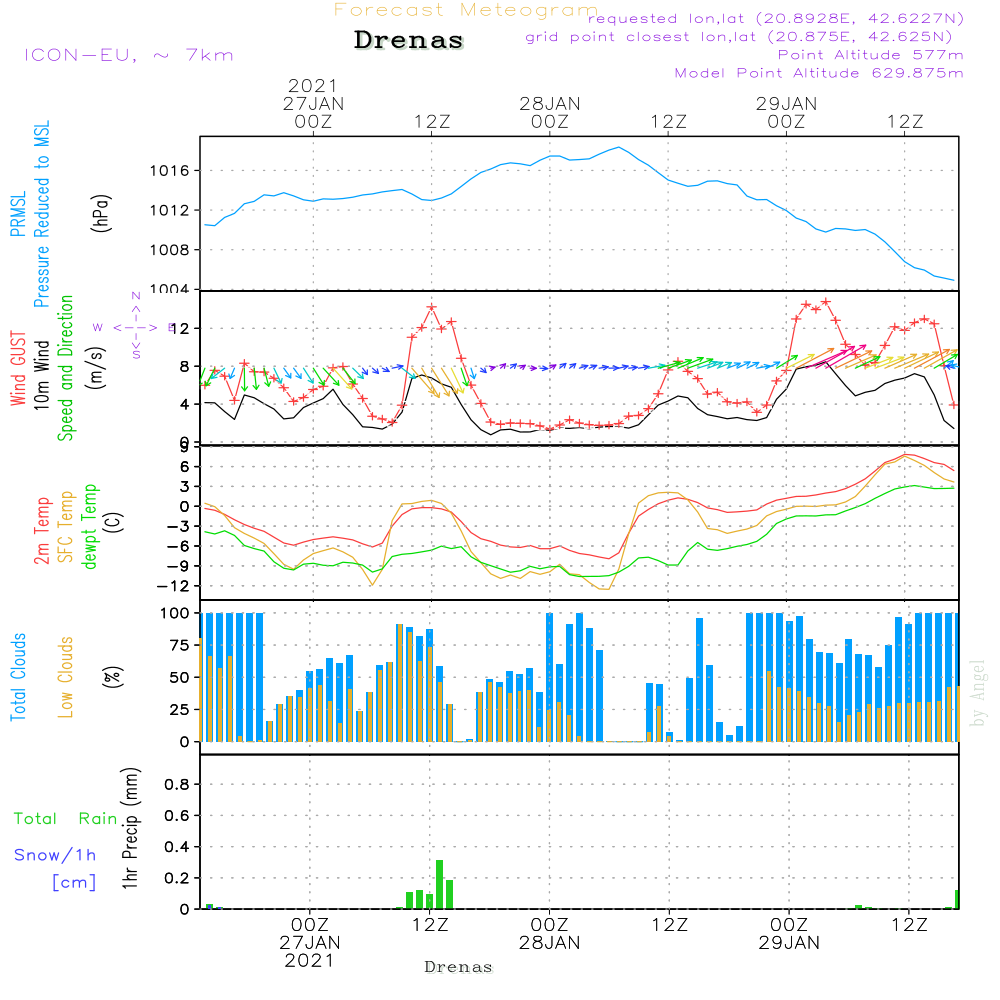The height and width of the screenshot is (1000, 1000).
Task: Click the bold 'Drenas' chart title
Action: pos(409,40)
